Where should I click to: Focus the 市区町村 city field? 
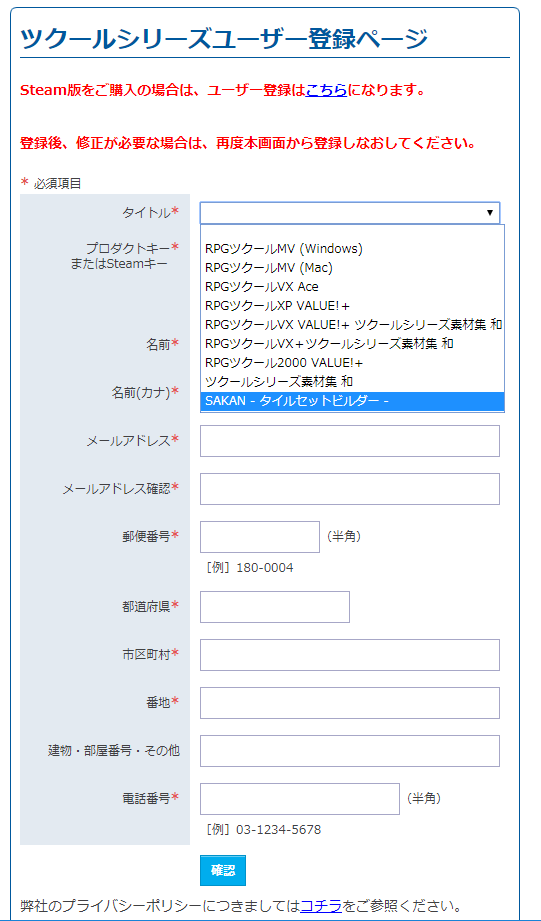[350, 655]
